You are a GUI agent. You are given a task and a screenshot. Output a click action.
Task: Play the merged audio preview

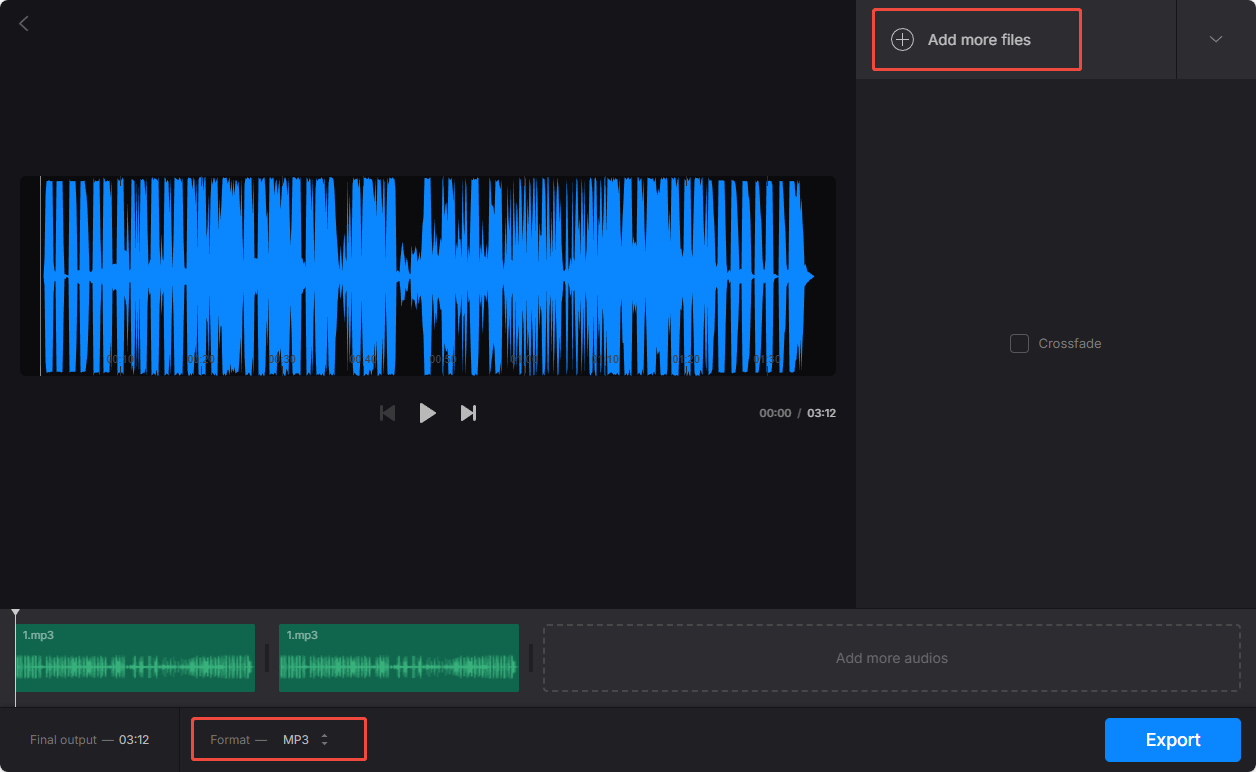427,412
